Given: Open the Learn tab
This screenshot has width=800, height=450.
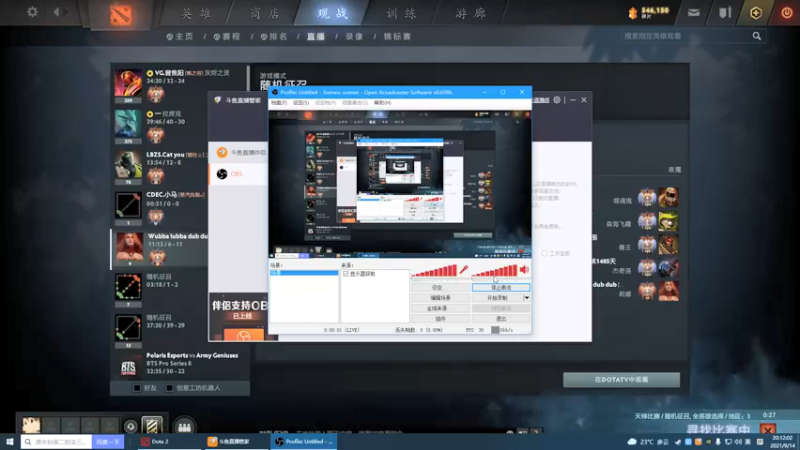Looking at the screenshot, I should pyautogui.click(x=402, y=13).
